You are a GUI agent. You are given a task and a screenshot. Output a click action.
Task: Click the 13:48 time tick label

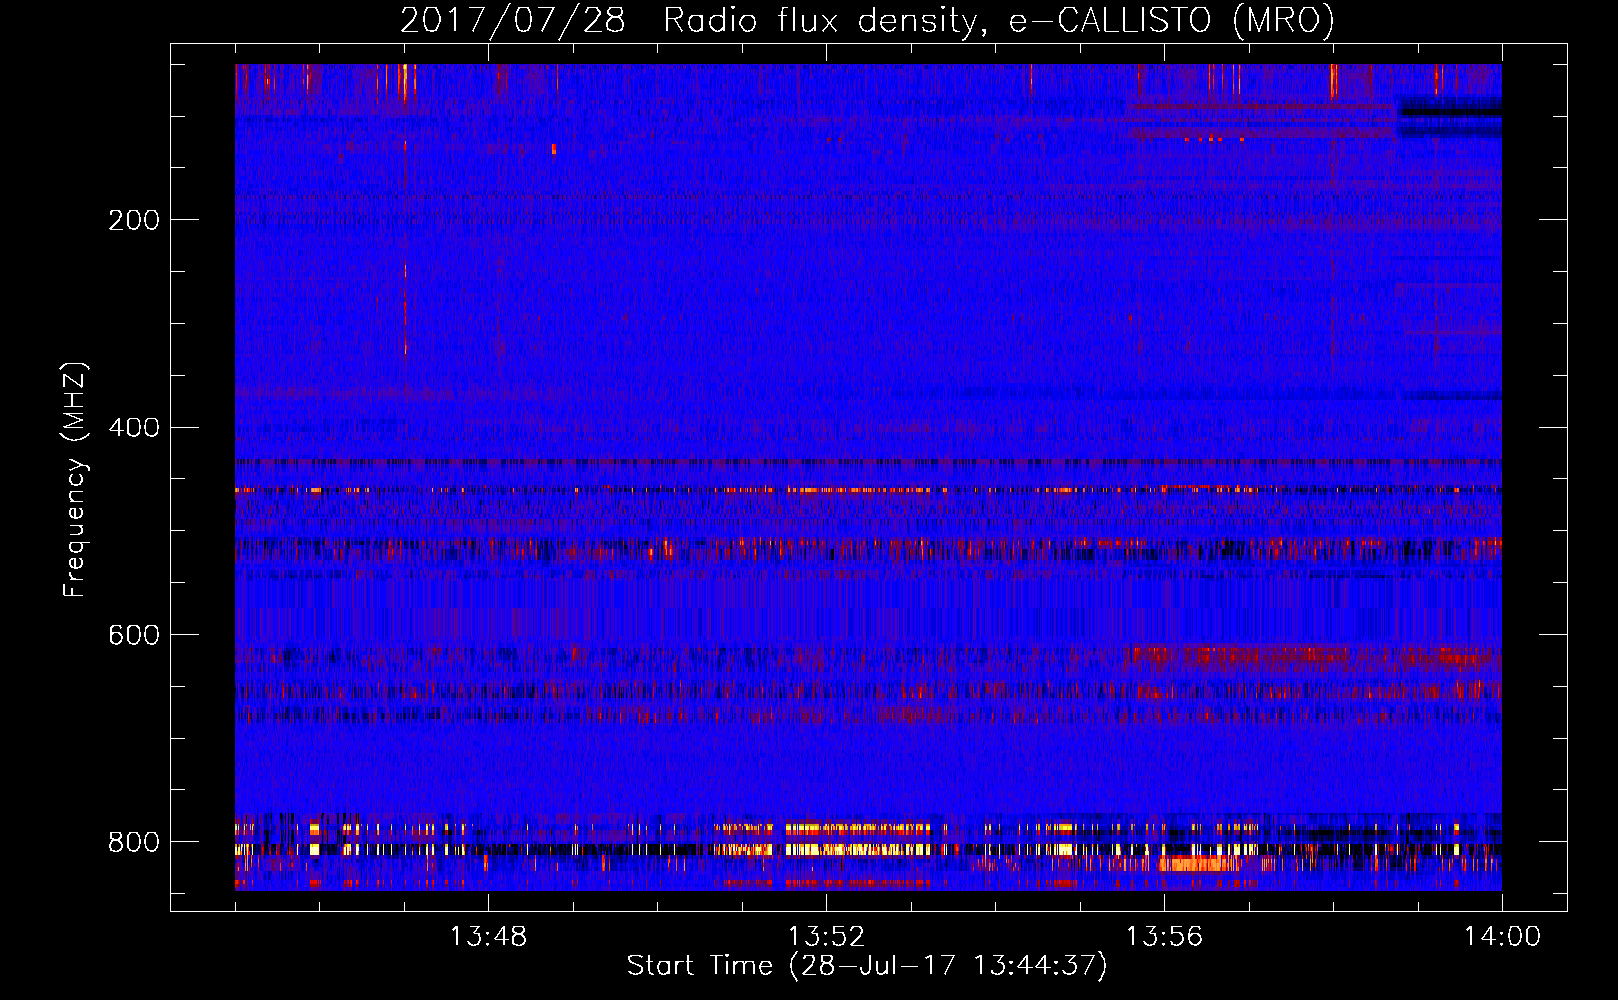click(x=488, y=937)
